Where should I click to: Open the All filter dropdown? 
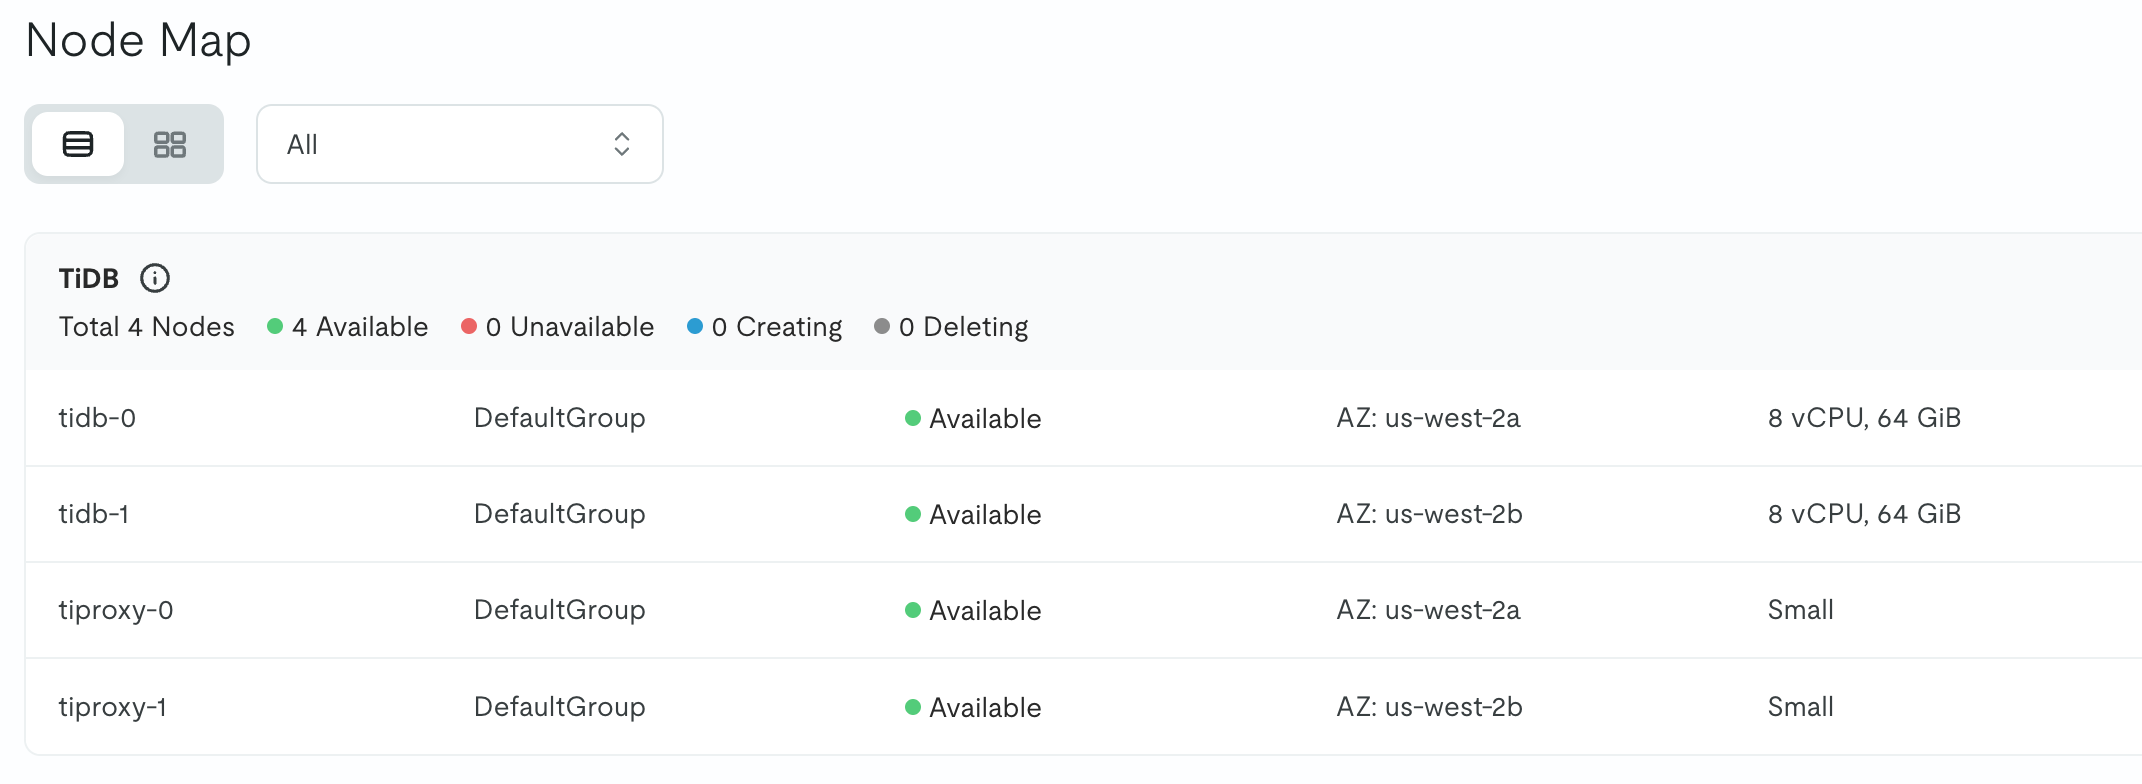459,144
